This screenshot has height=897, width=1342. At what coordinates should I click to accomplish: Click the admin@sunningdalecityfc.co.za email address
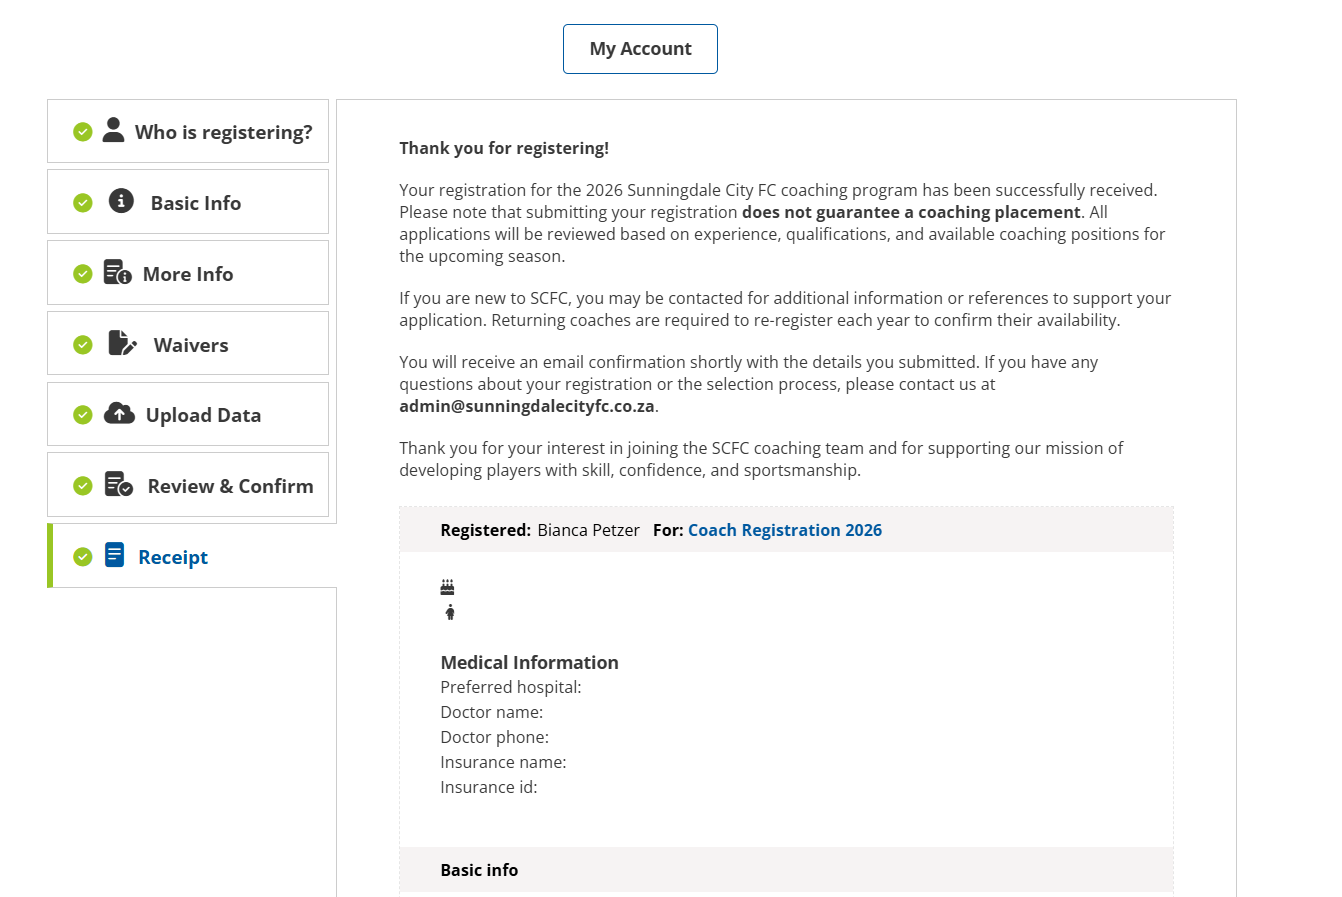pyautogui.click(x=527, y=406)
